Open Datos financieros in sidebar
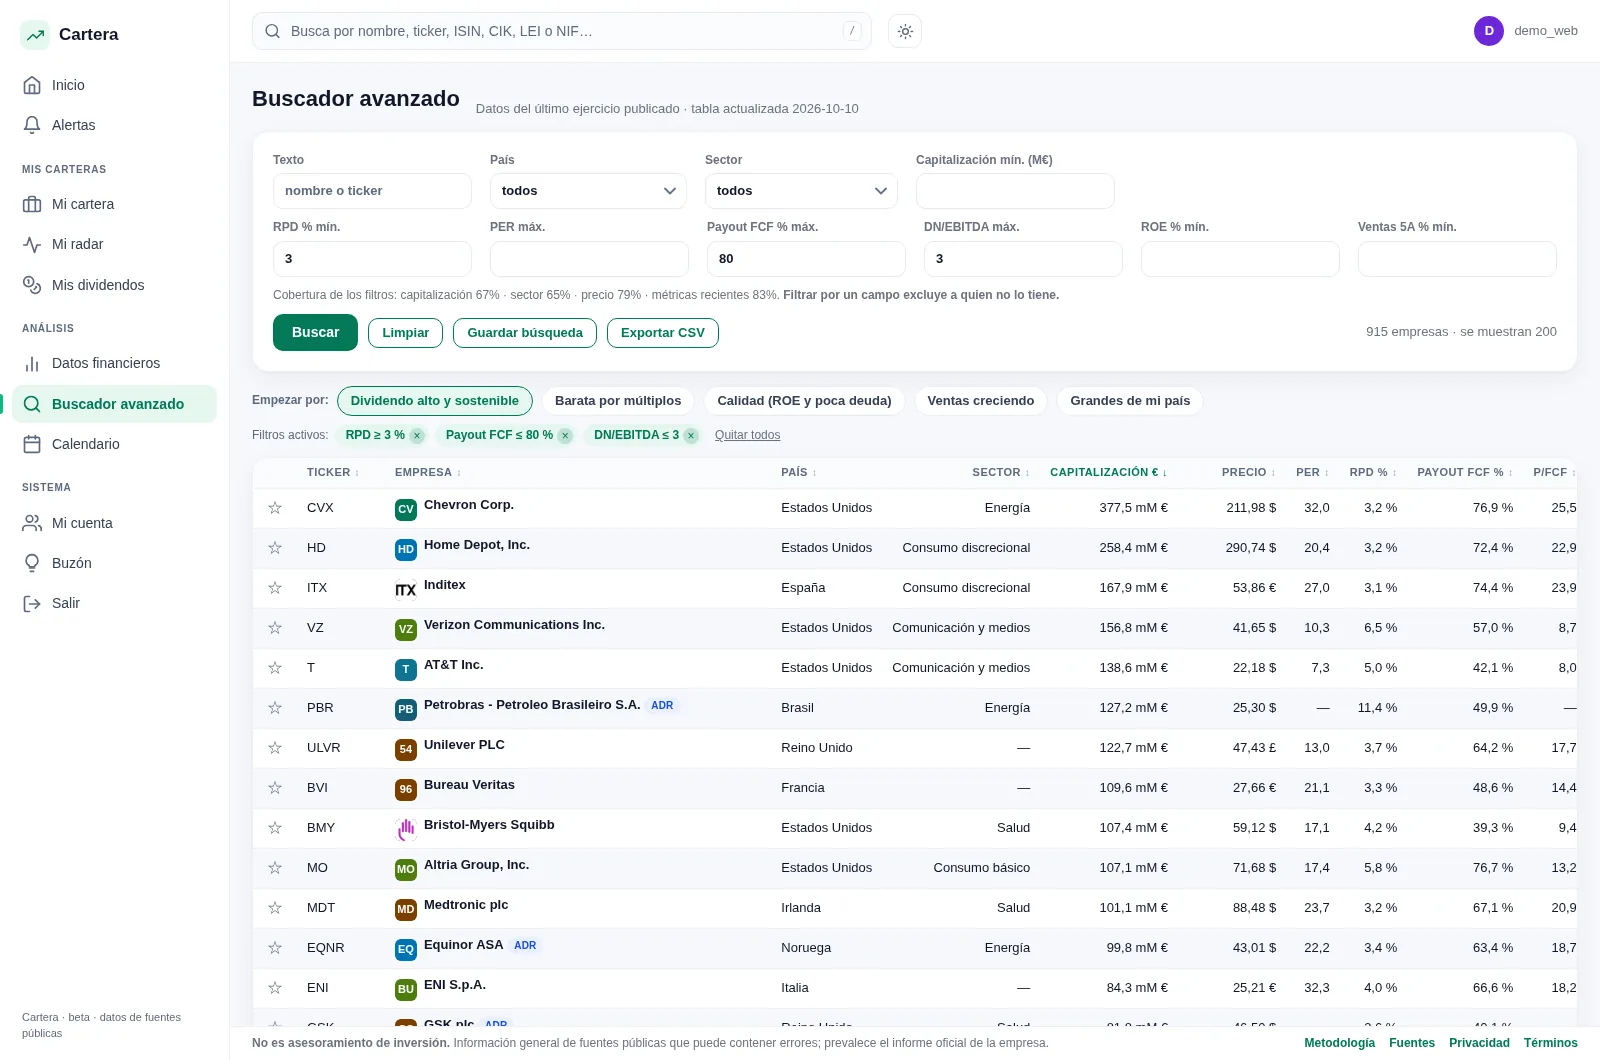Viewport: 1600px width, 1060px height. click(x=114, y=363)
